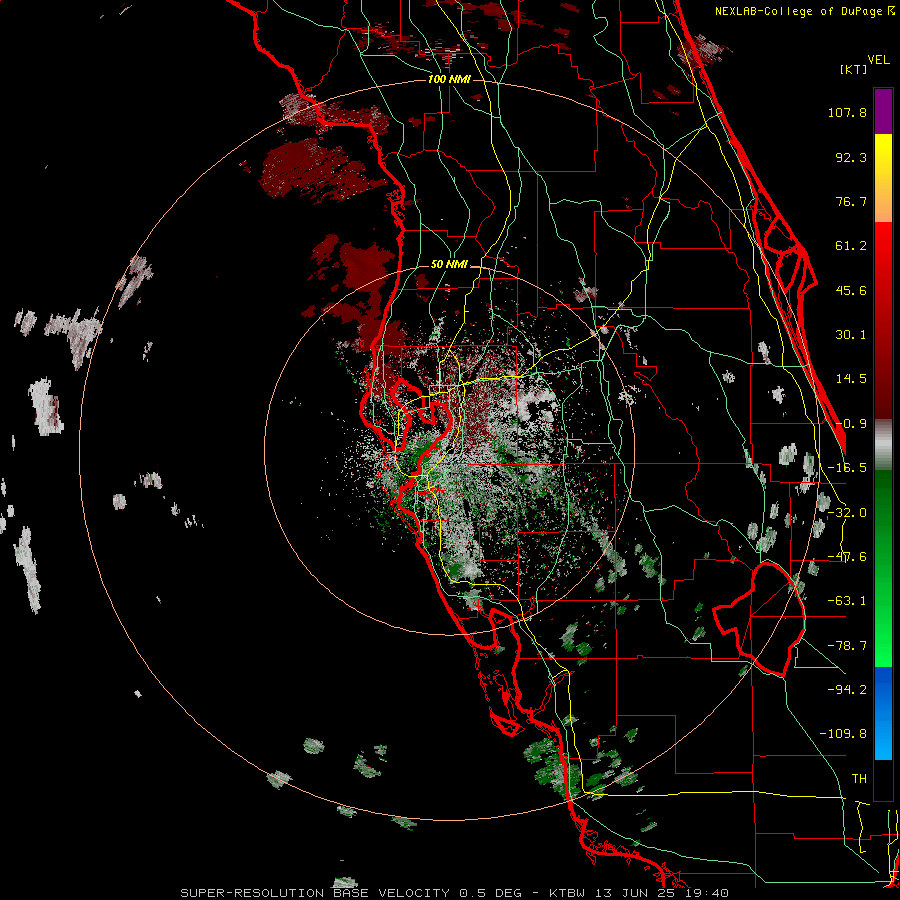
Task: Click the -32.0 velocity scale value
Action: click(847, 513)
